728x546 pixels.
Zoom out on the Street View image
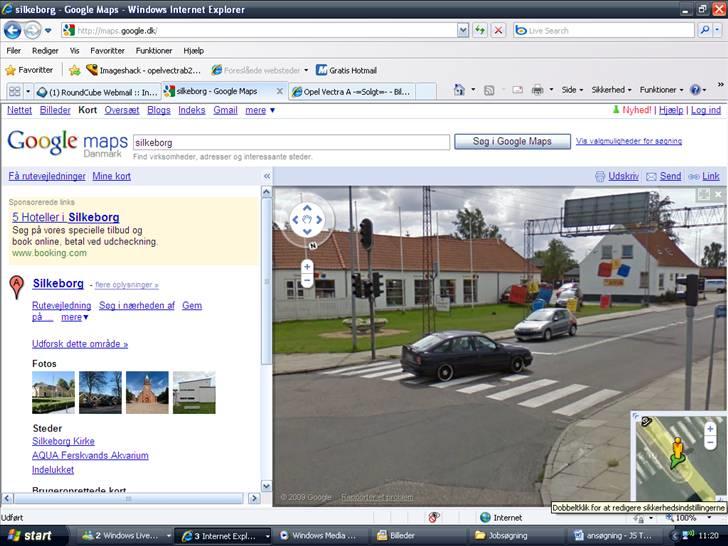[307, 282]
